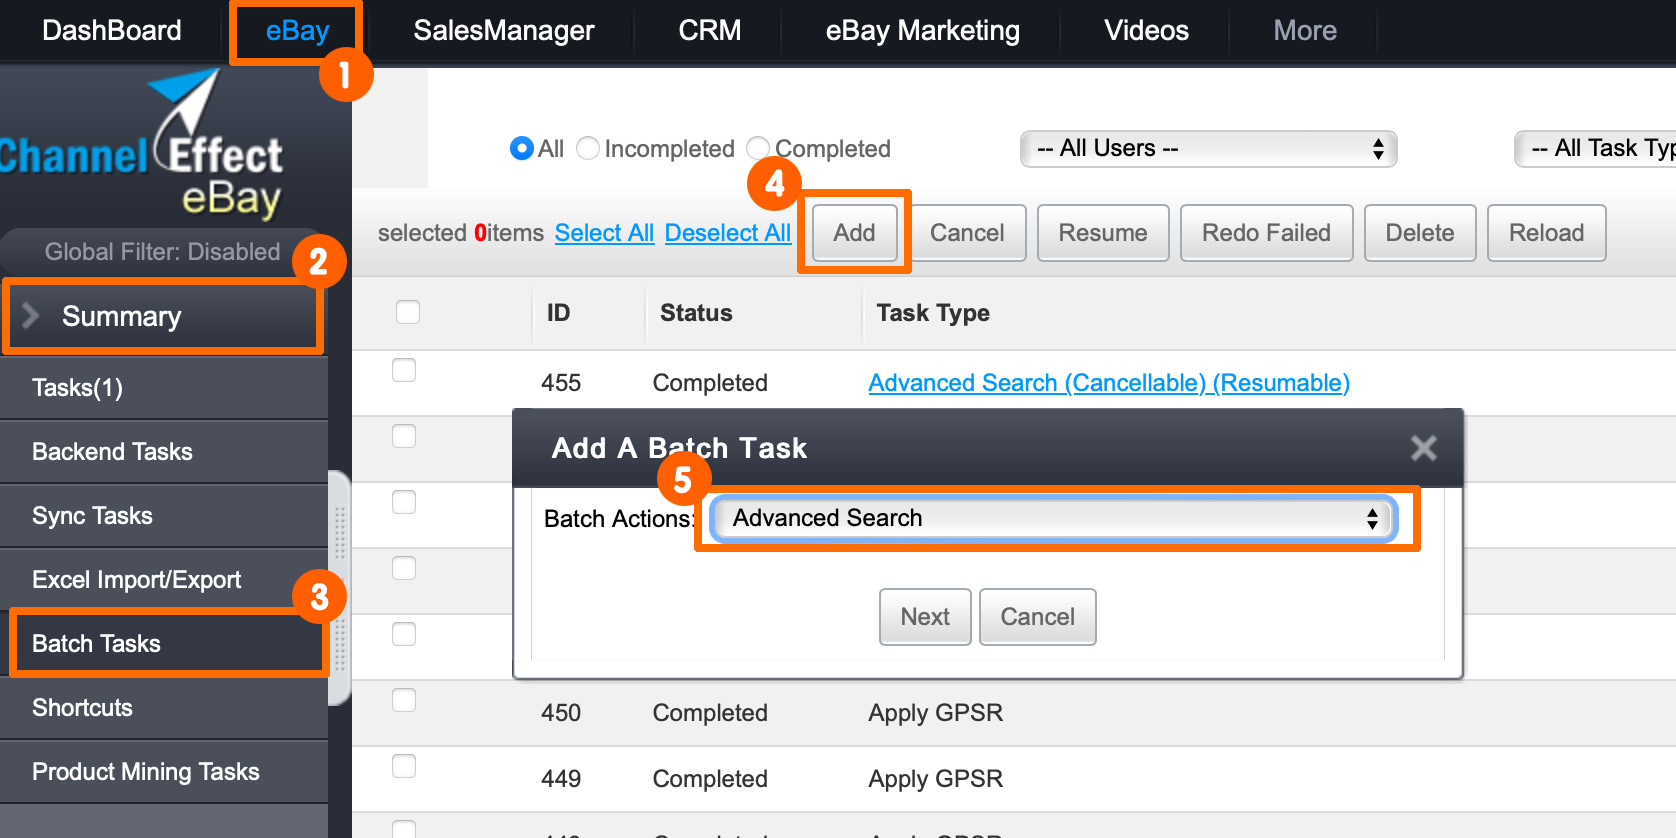Switch to the eBay tab

297,30
